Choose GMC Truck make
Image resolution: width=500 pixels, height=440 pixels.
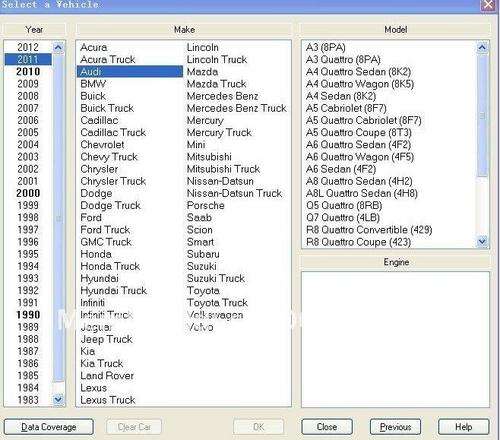point(106,242)
